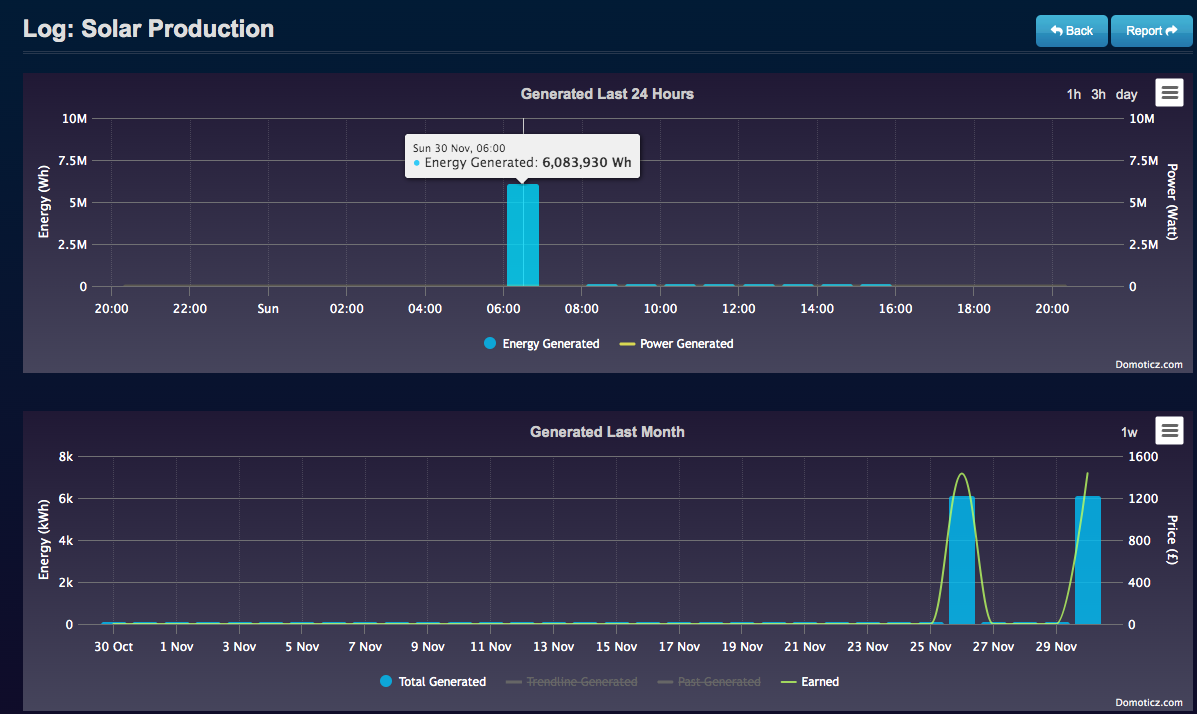Switch the 24-hour chart to 1h resolution
The width and height of the screenshot is (1197, 714).
point(1074,93)
